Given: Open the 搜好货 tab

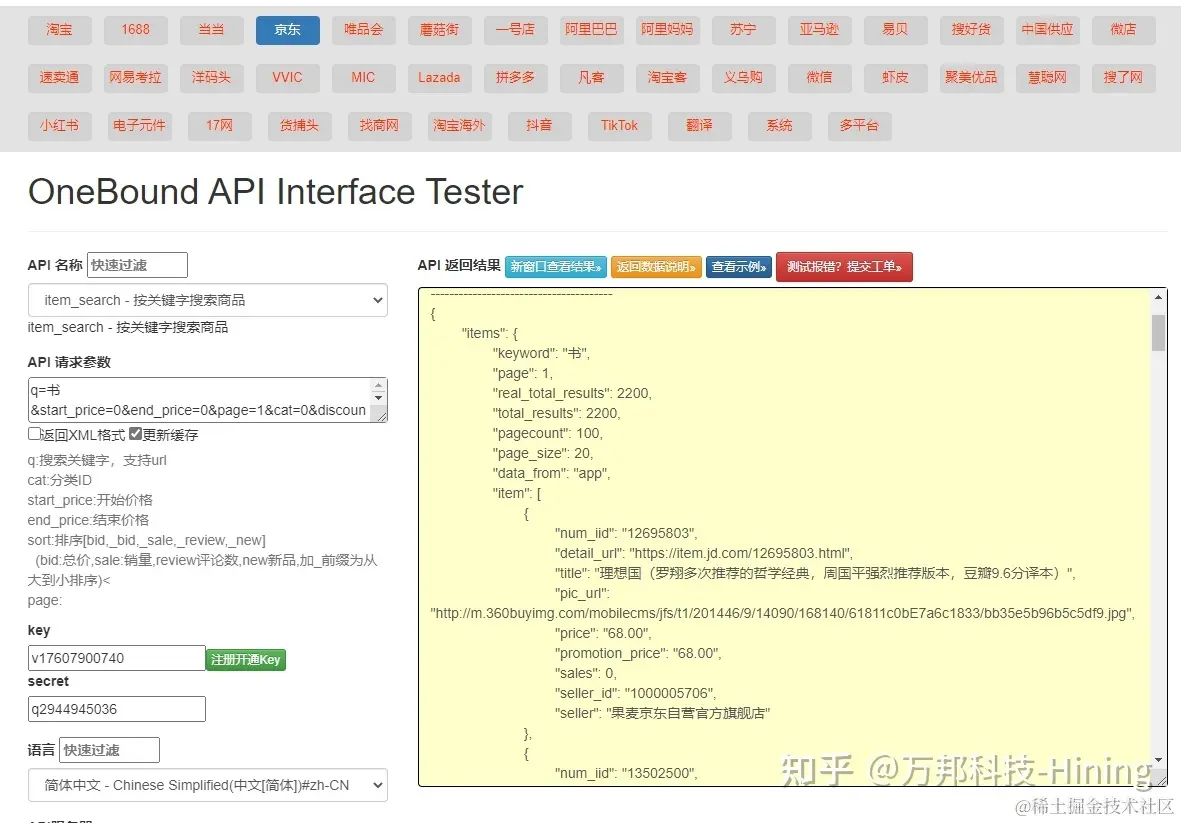Looking at the screenshot, I should pyautogui.click(x=972, y=30).
